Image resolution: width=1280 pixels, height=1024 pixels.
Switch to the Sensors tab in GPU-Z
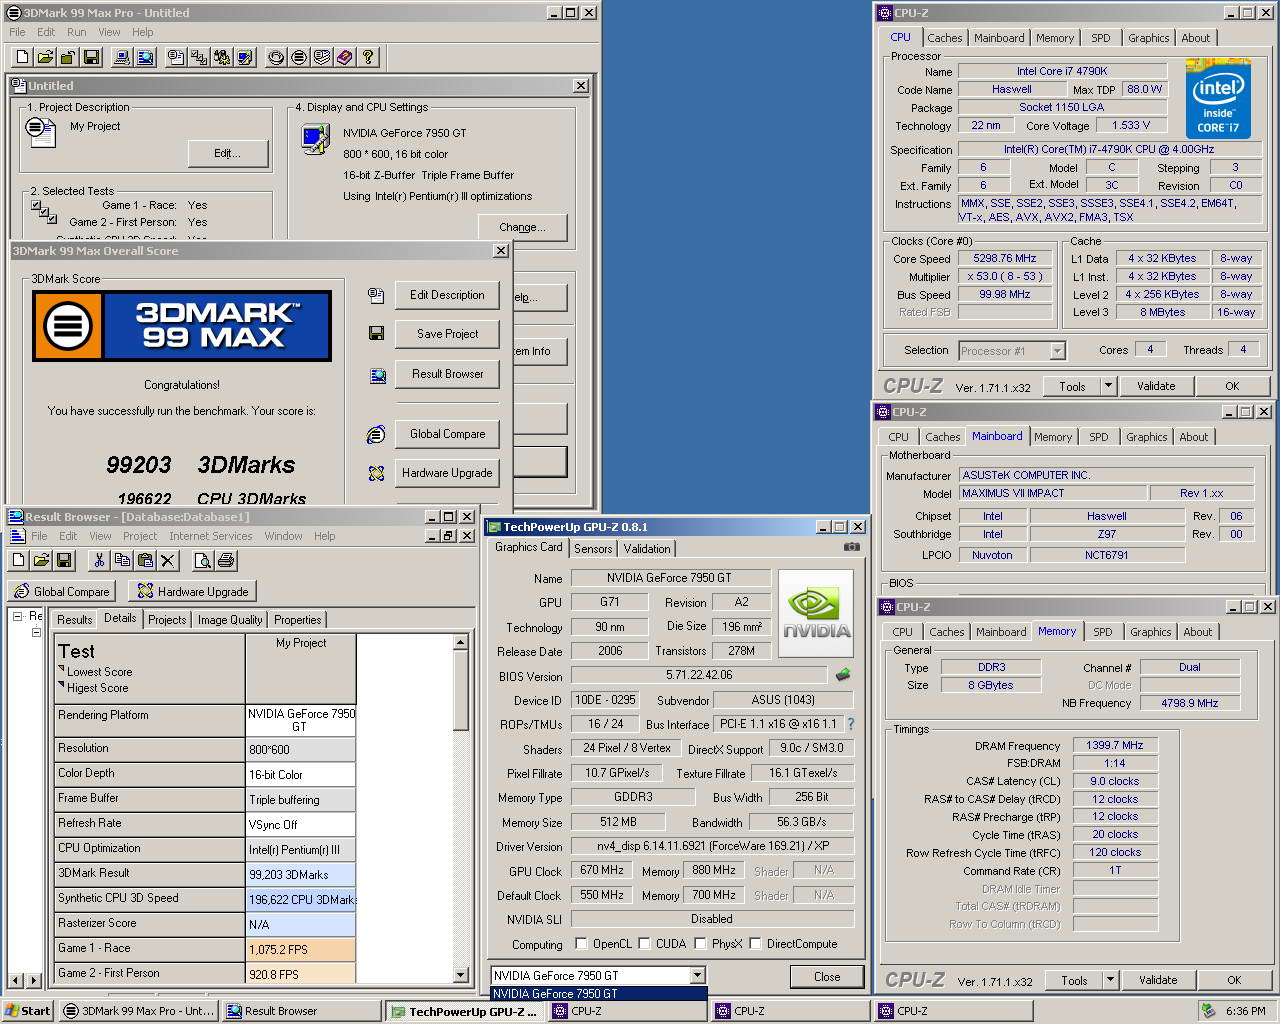[x=593, y=549]
